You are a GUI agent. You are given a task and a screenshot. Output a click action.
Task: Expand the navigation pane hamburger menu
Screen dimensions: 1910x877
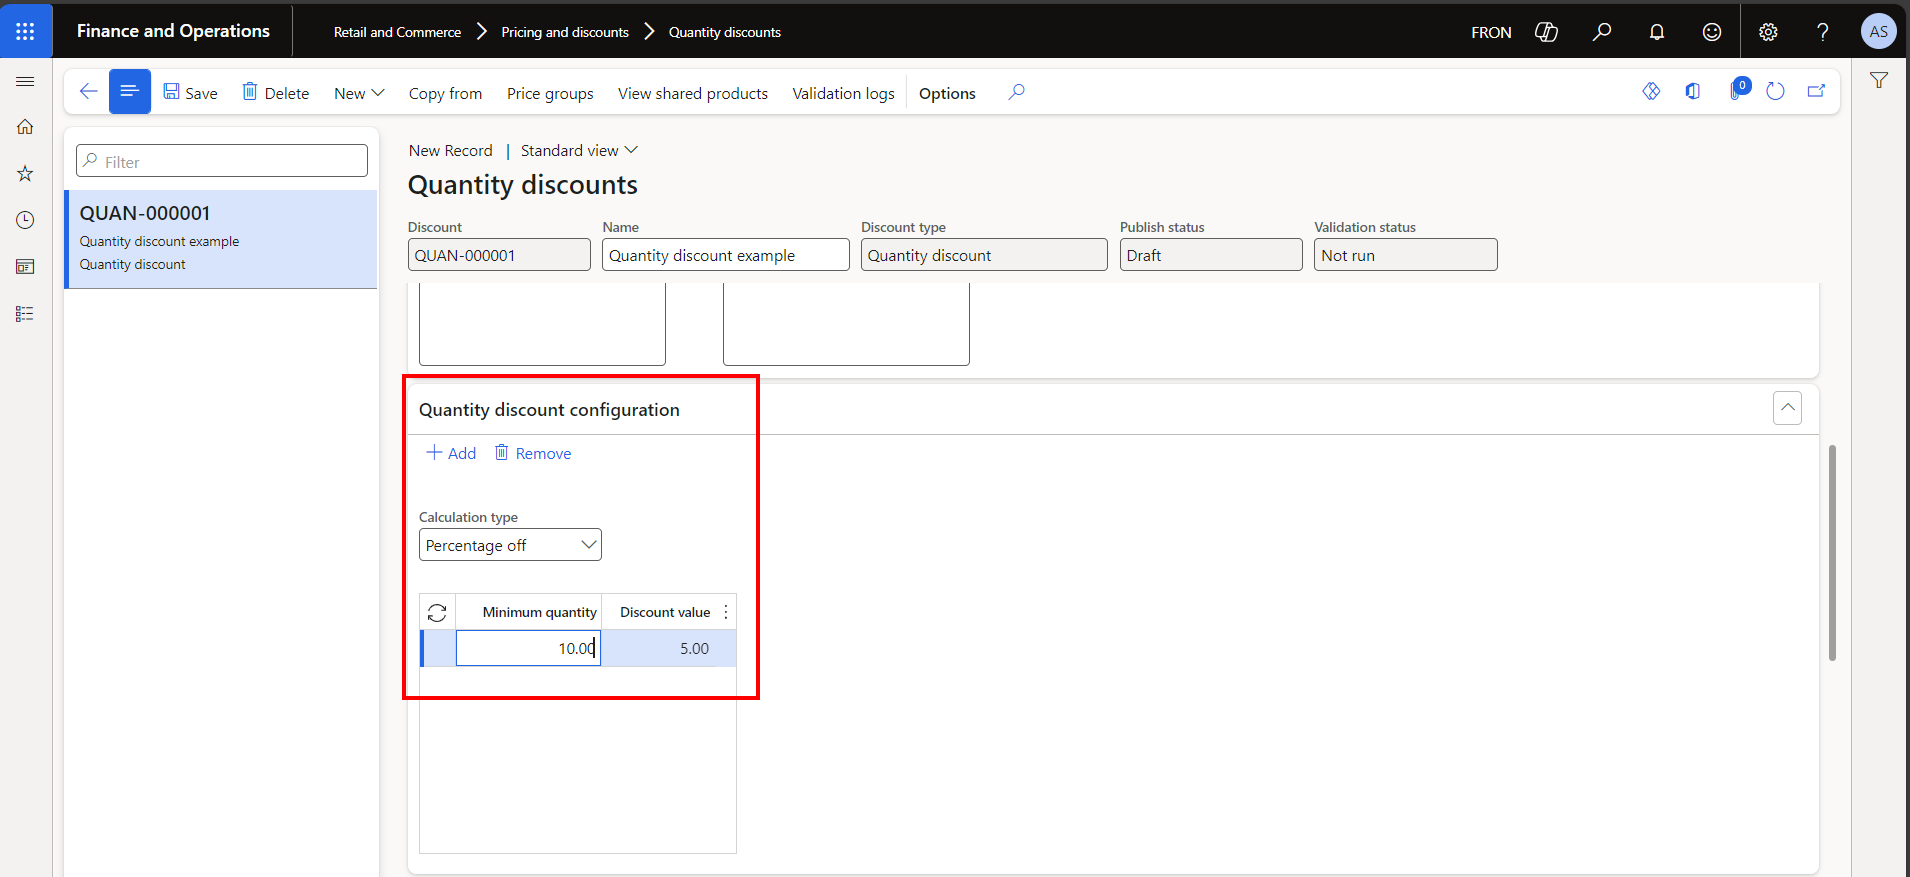click(x=26, y=81)
